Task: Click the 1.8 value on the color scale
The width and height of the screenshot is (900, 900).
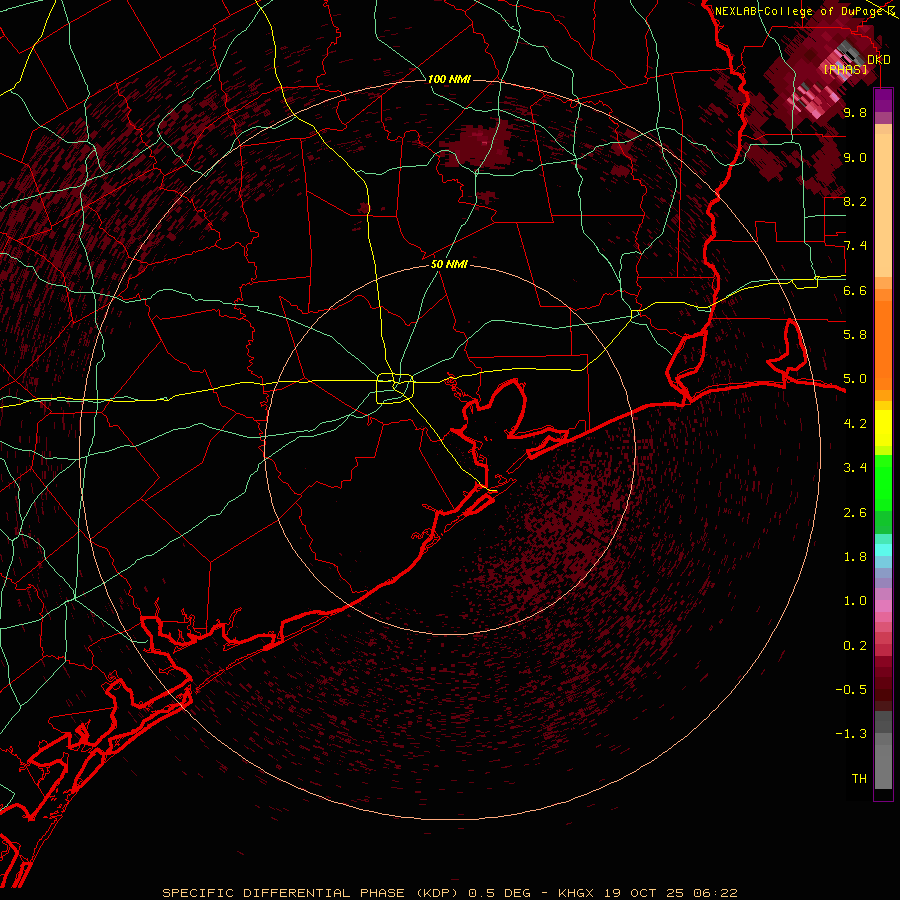Action: [855, 557]
